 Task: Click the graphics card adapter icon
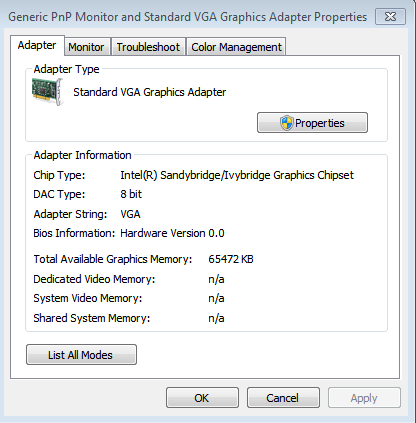47,92
